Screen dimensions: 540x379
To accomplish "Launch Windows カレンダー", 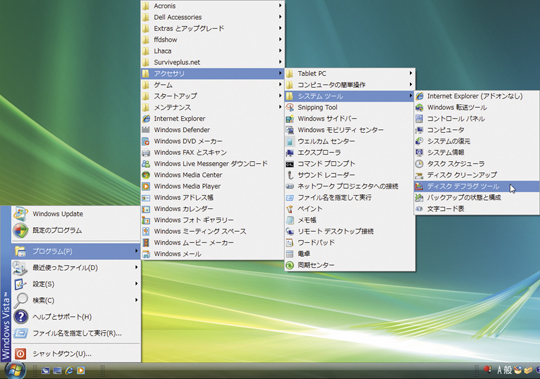I will tap(212, 209).
